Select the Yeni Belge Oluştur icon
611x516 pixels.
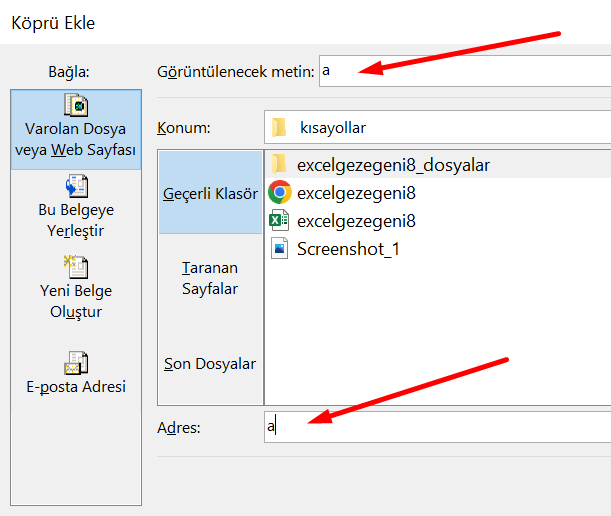(x=76, y=267)
